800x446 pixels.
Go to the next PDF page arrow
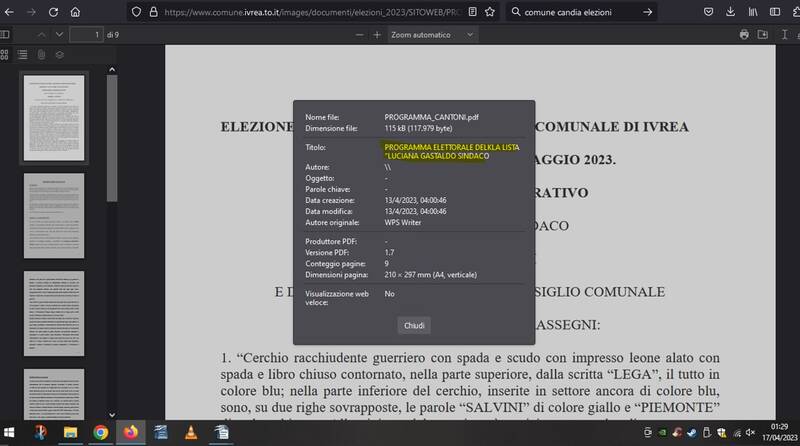click(x=61, y=34)
